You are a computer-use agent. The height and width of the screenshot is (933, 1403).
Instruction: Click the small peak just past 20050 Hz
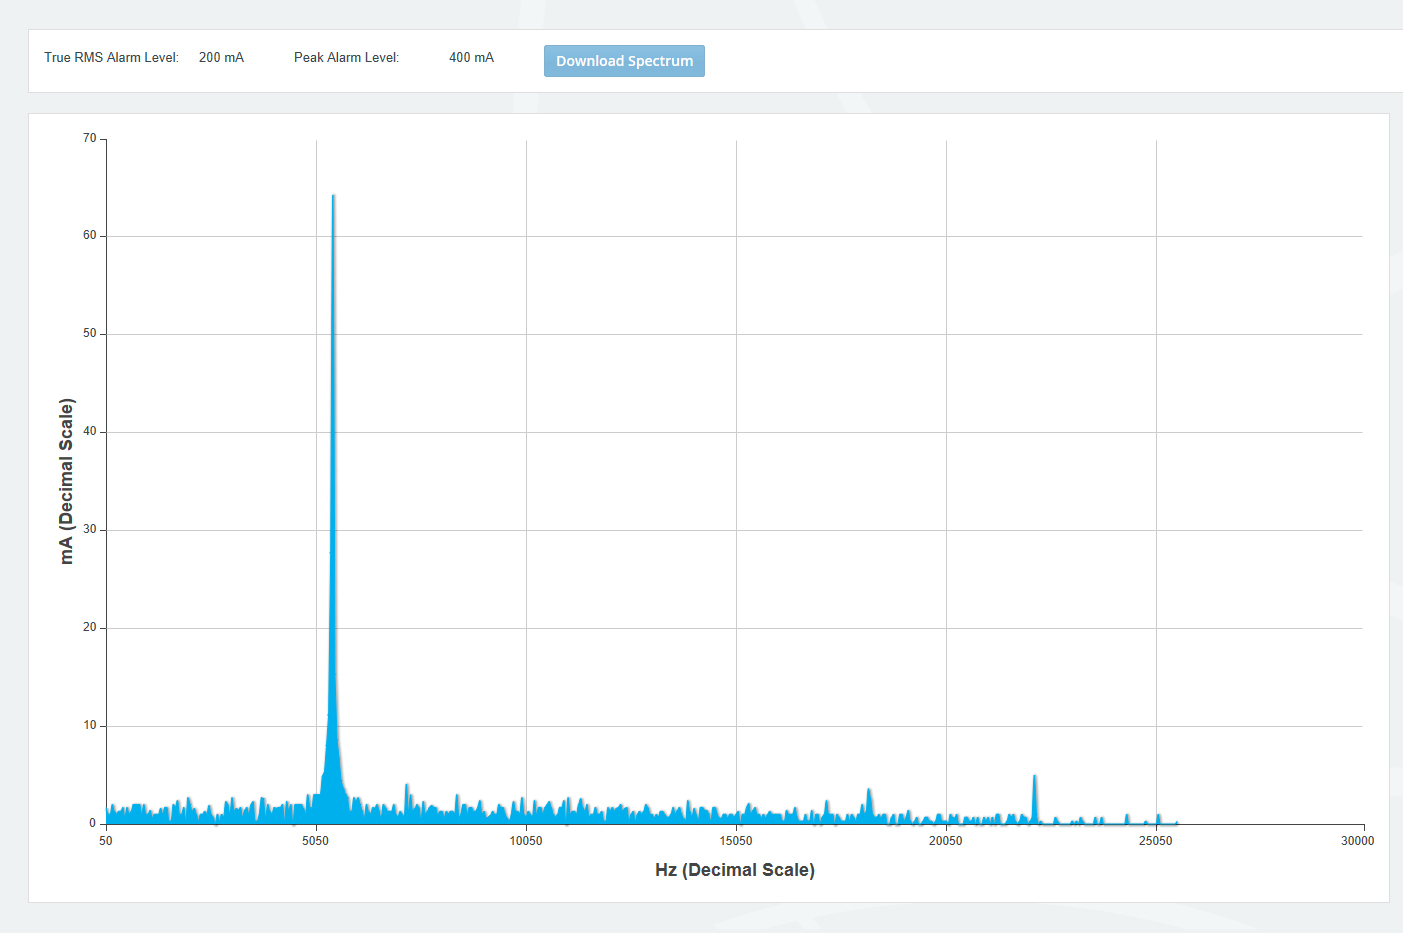click(1034, 778)
